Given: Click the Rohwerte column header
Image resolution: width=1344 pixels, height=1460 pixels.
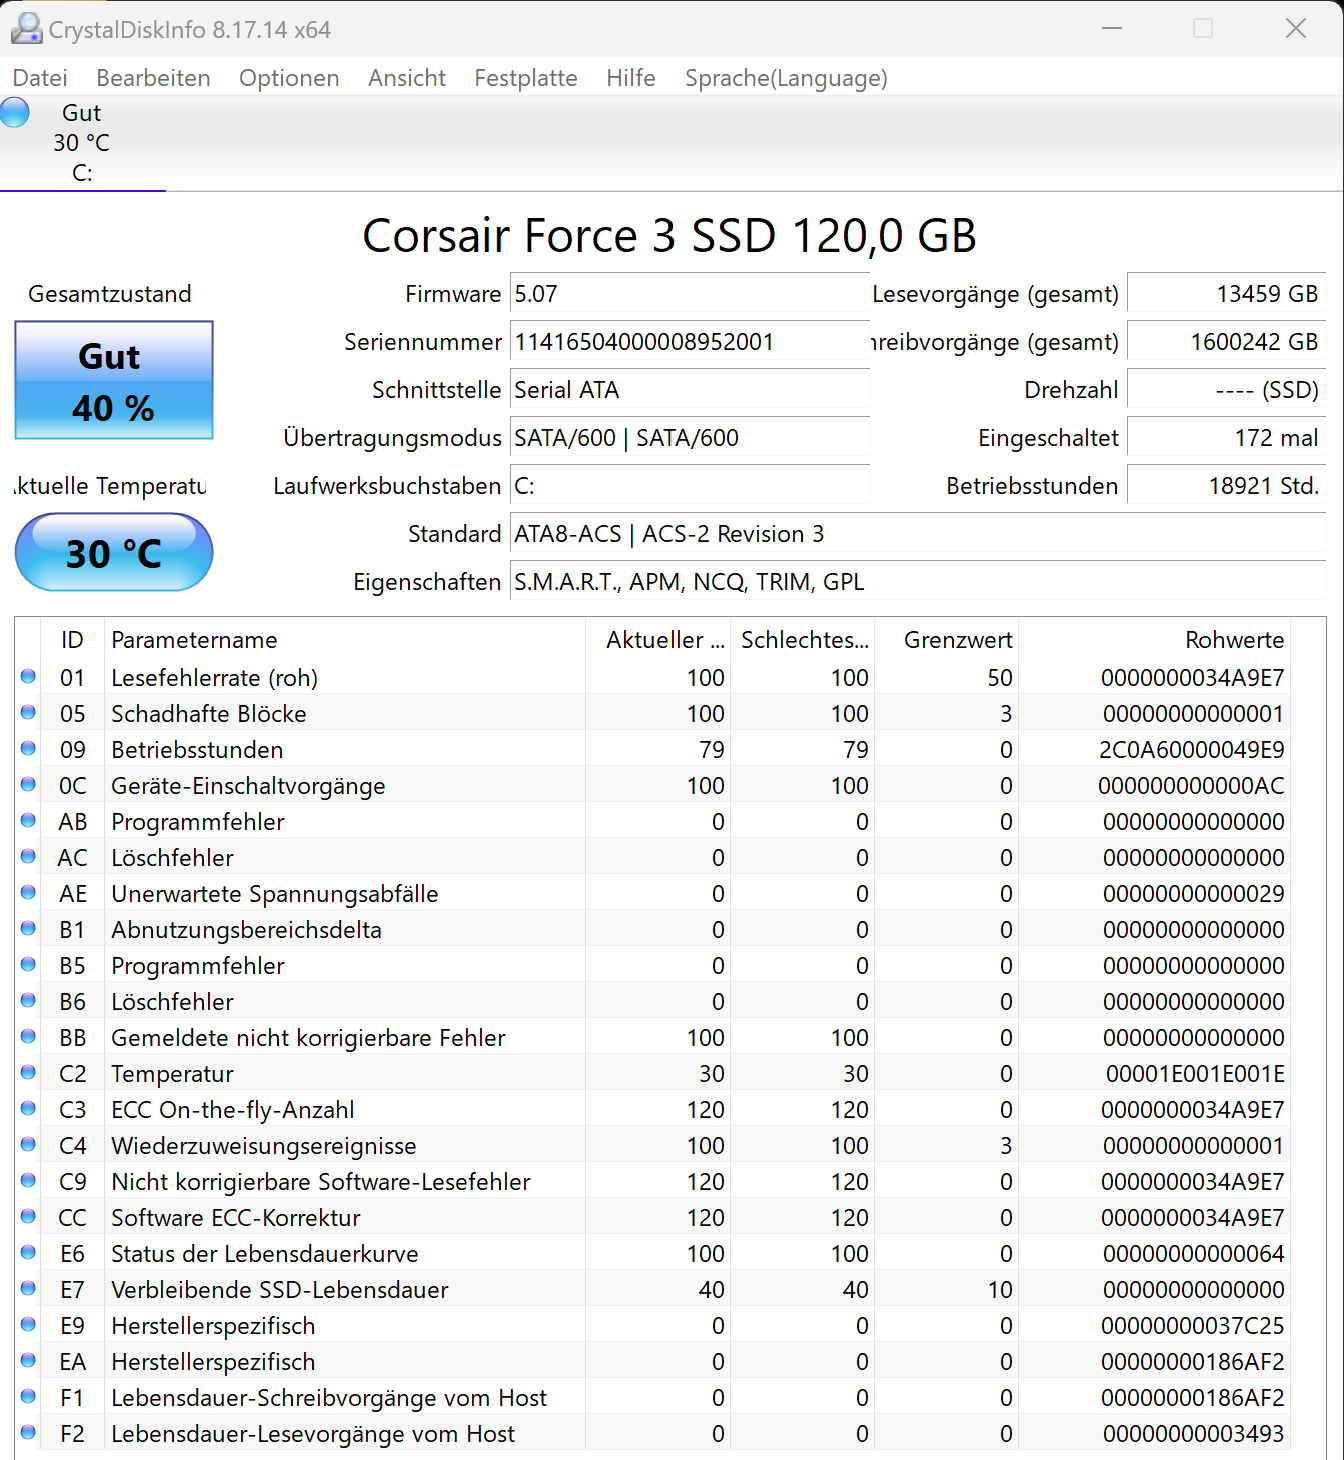Looking at the screenshot, I should point(1154,640).
